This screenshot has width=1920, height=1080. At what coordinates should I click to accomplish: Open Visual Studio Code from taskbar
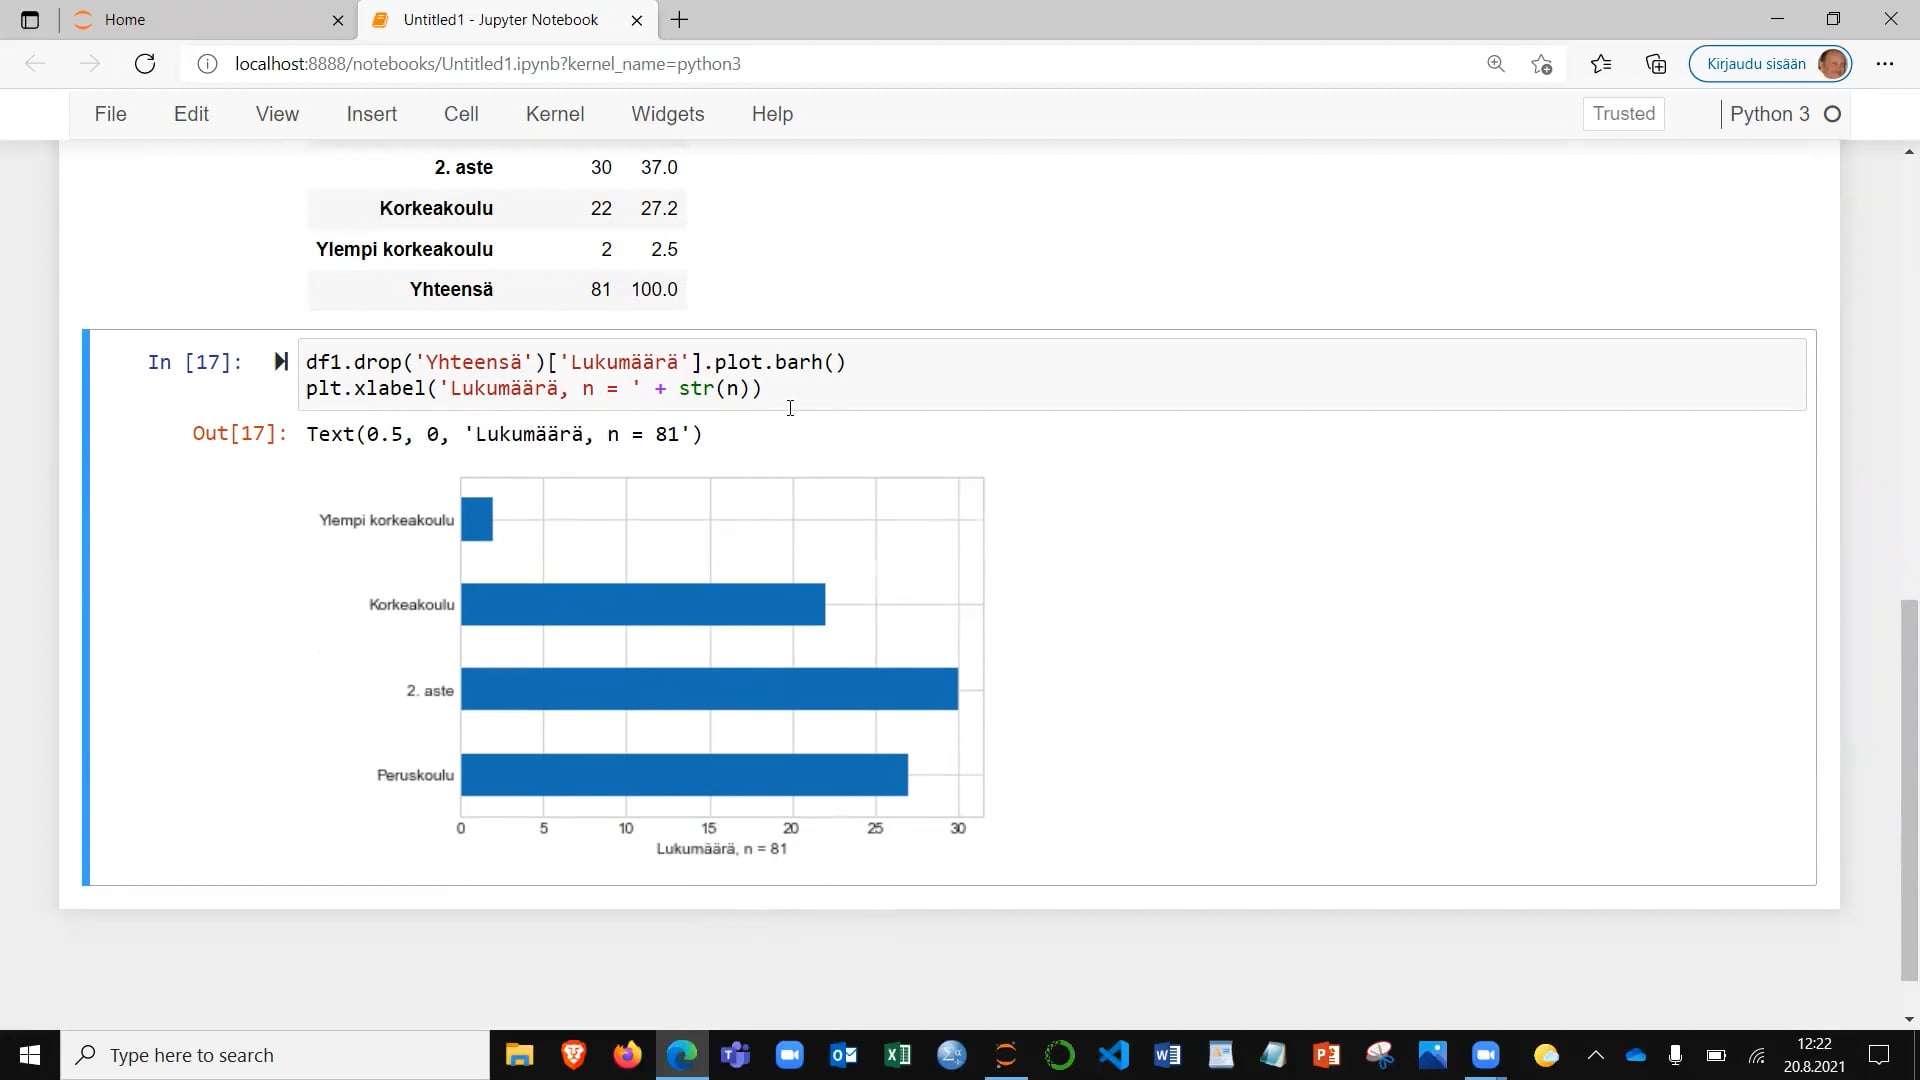point(1113,1055)
